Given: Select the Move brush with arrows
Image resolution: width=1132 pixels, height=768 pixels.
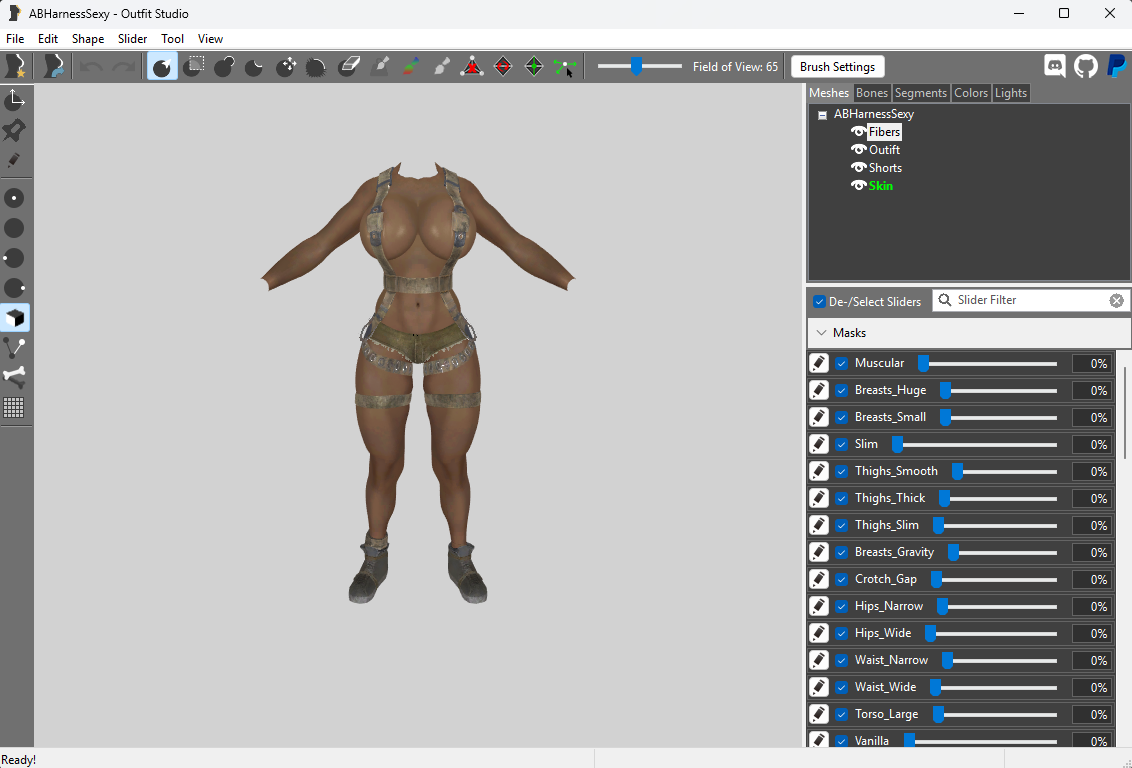Looking at the screenshot, I should (286, 66).
